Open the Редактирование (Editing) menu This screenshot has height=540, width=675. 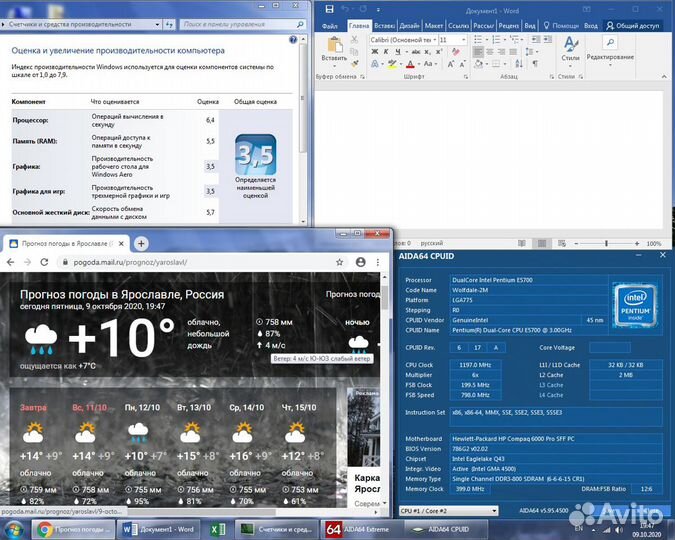pos(610,52)
